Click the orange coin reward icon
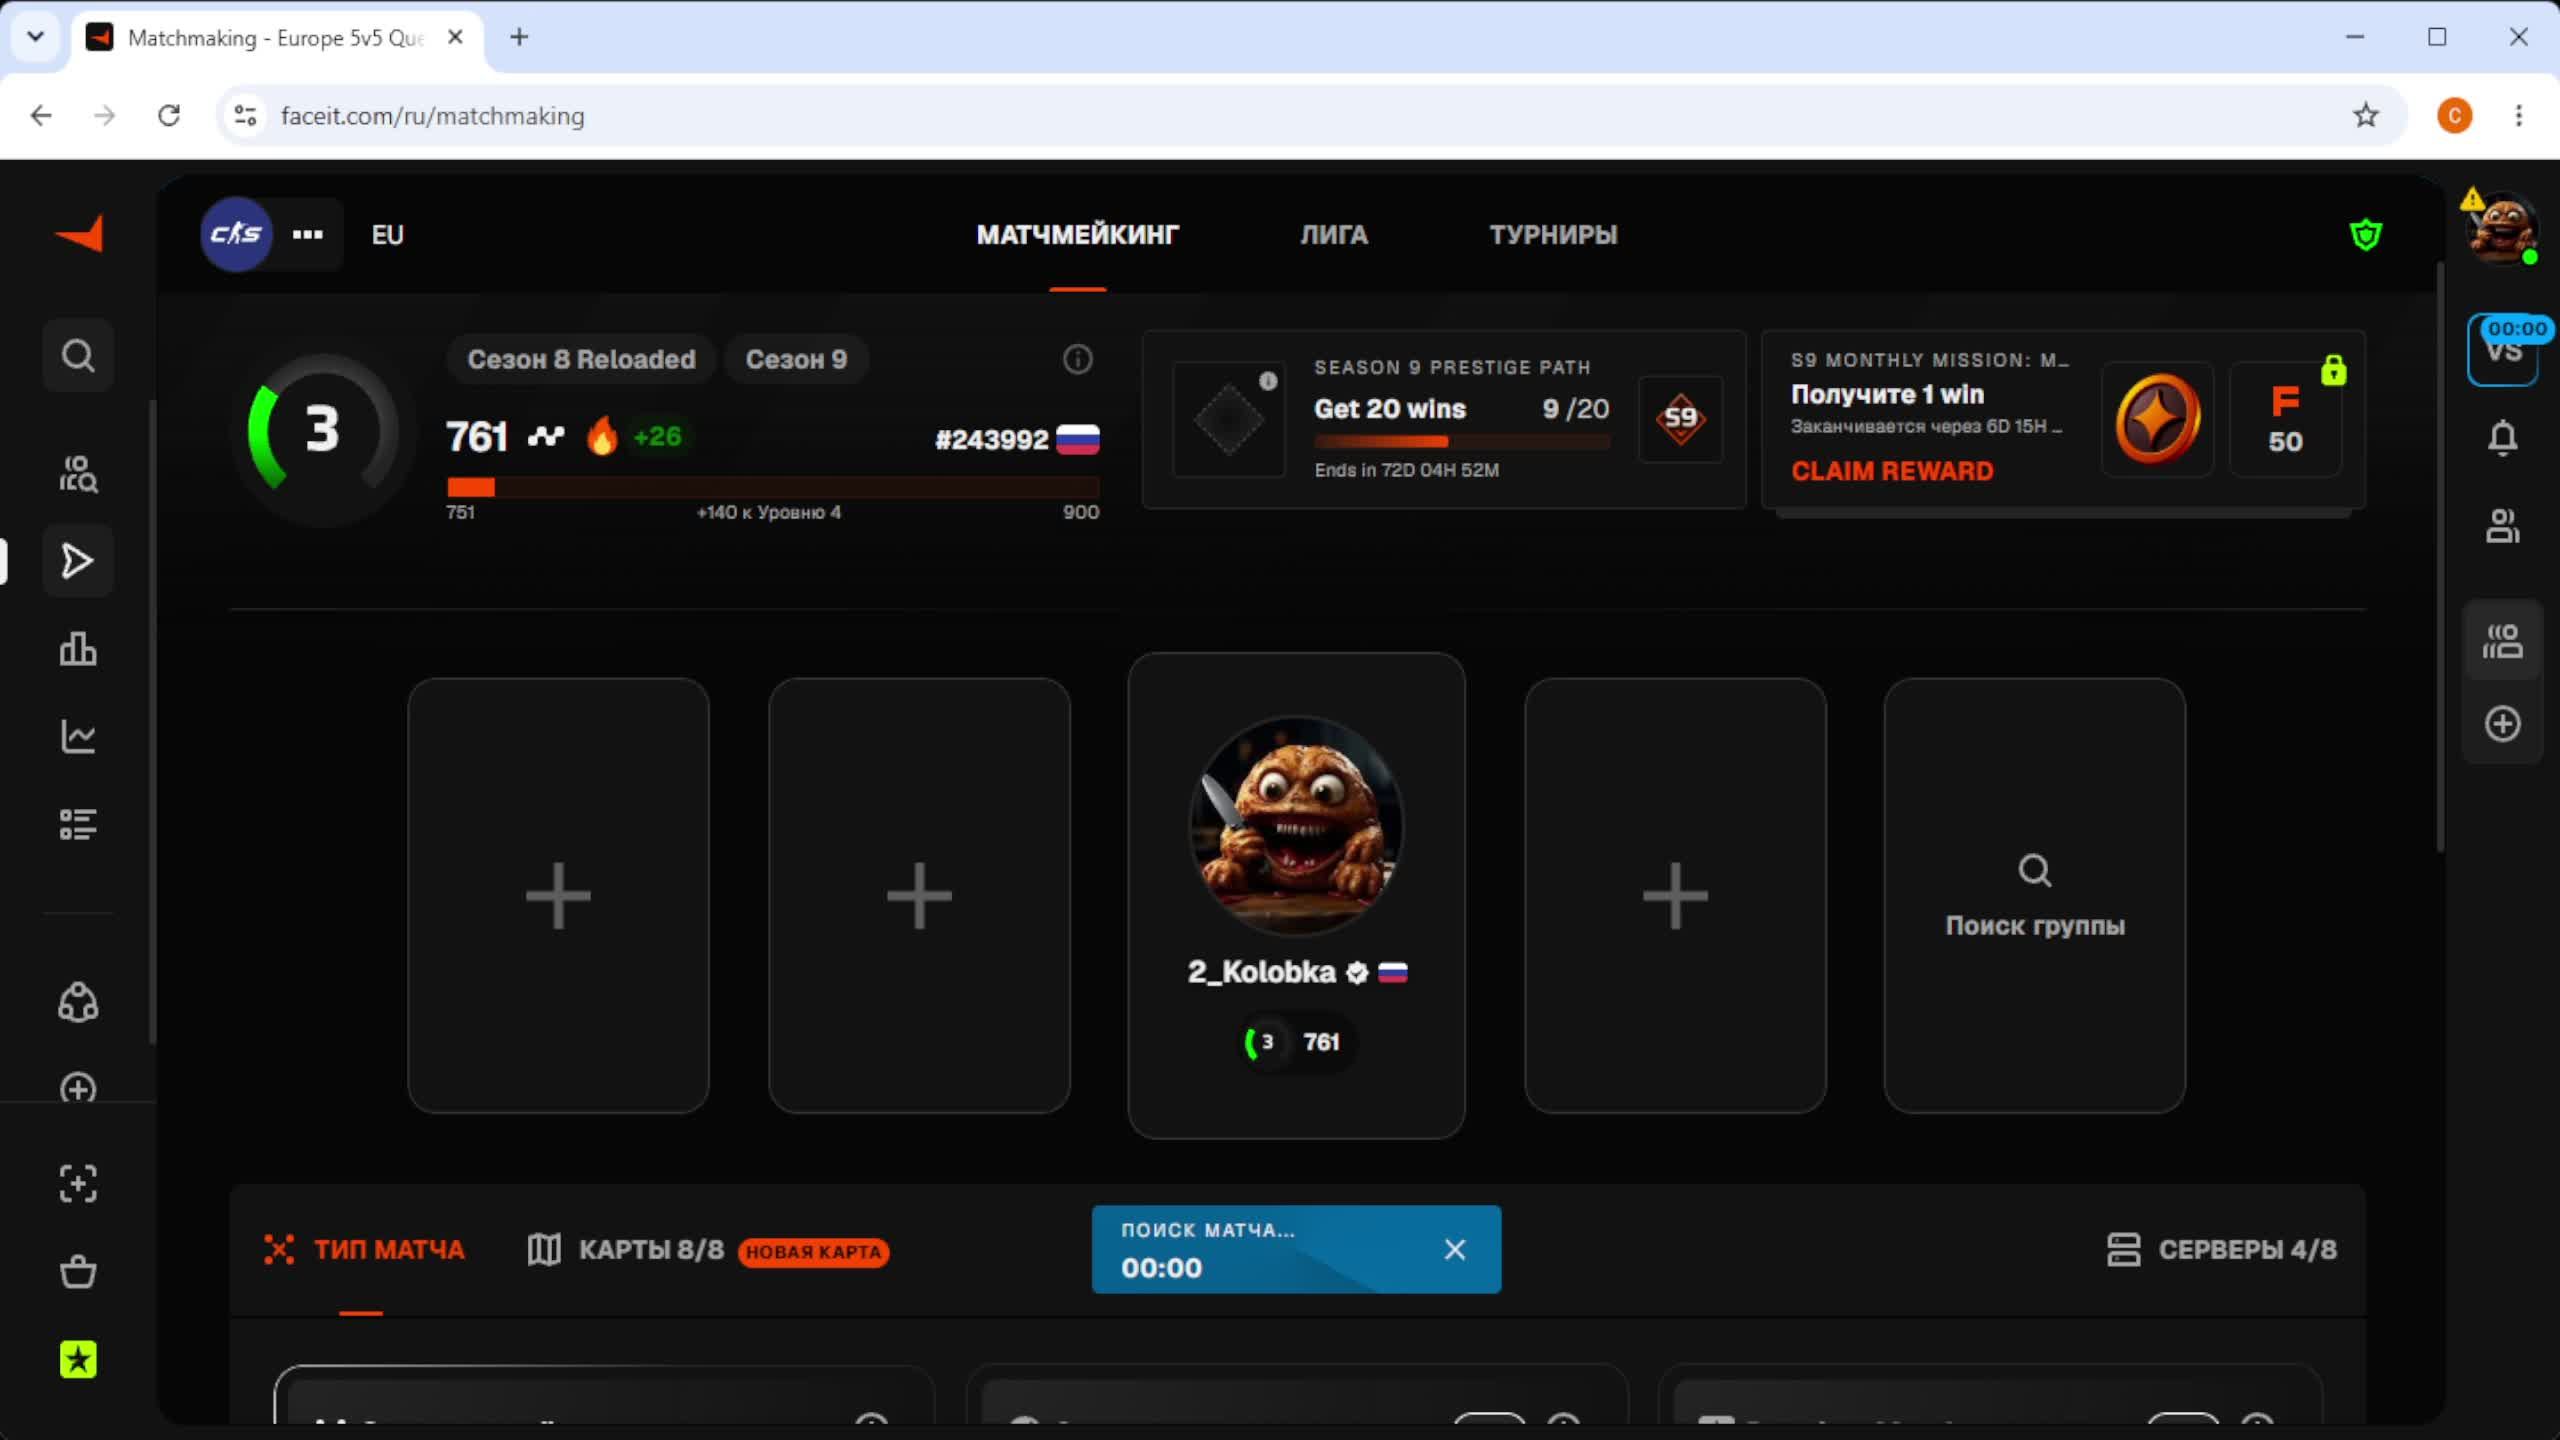This screenshot has width=2560, height=1440. pyautogui.click(x=2158, y=418)
